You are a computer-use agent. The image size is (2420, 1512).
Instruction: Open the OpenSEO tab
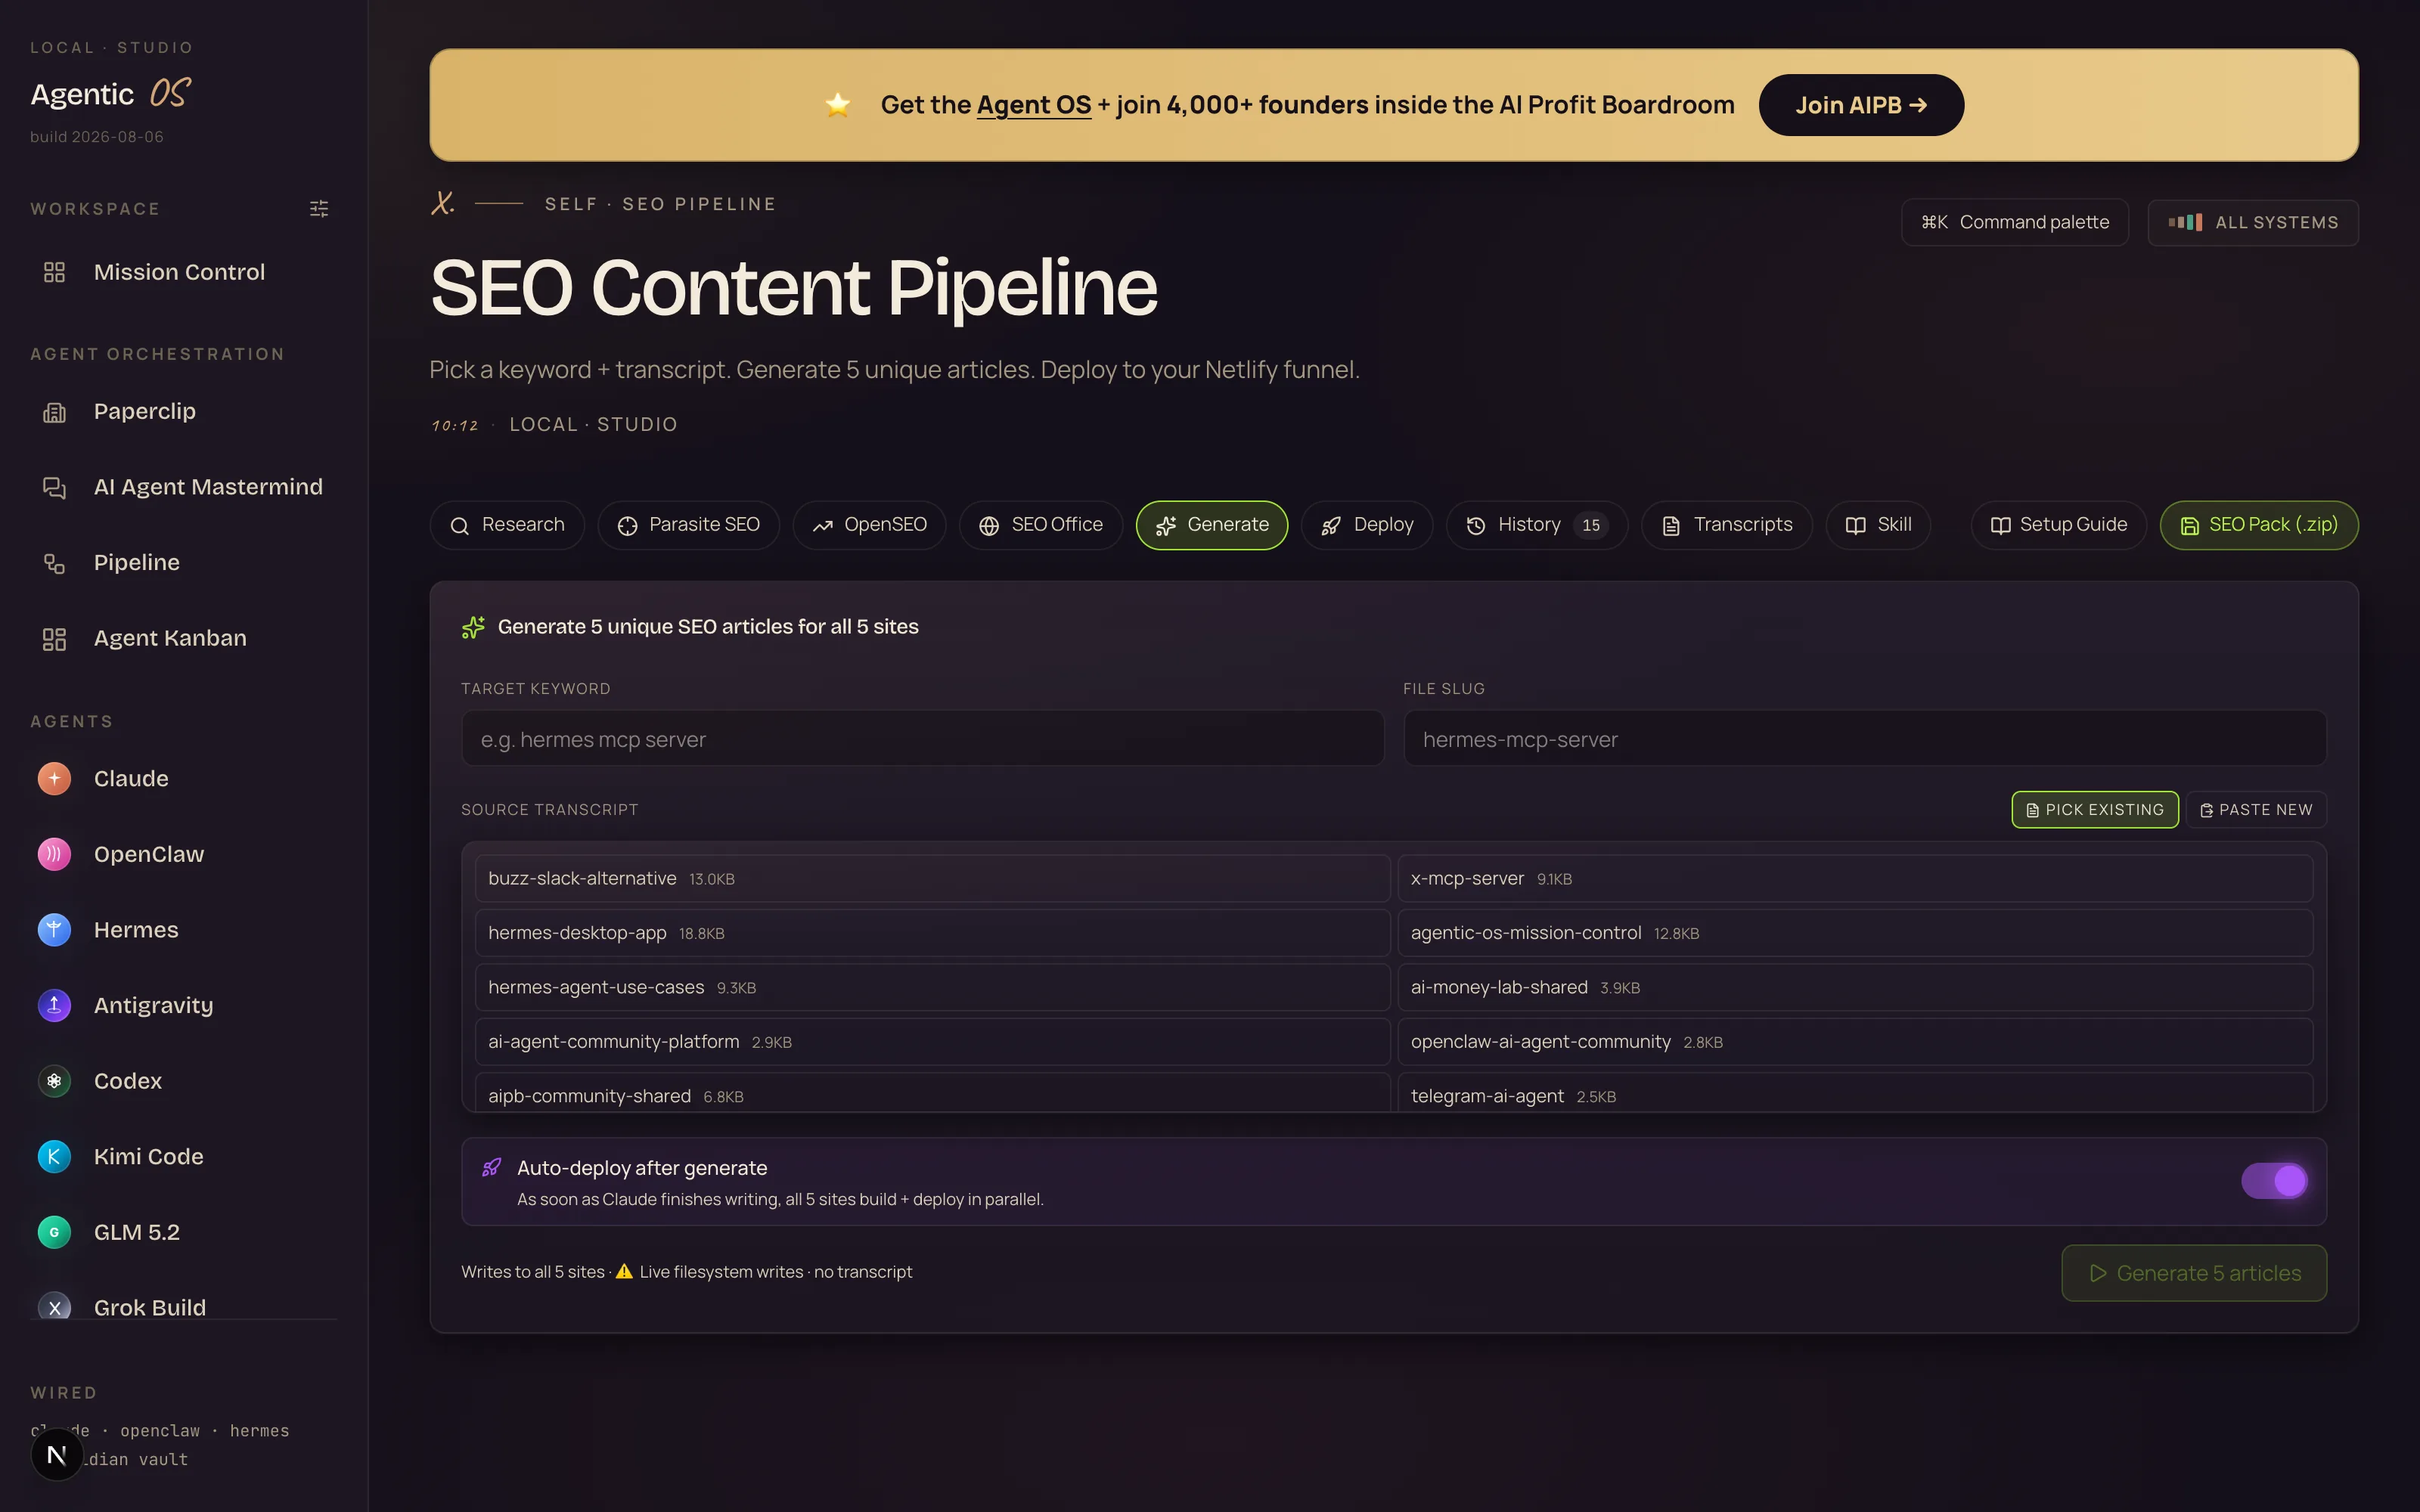point(869,525)
